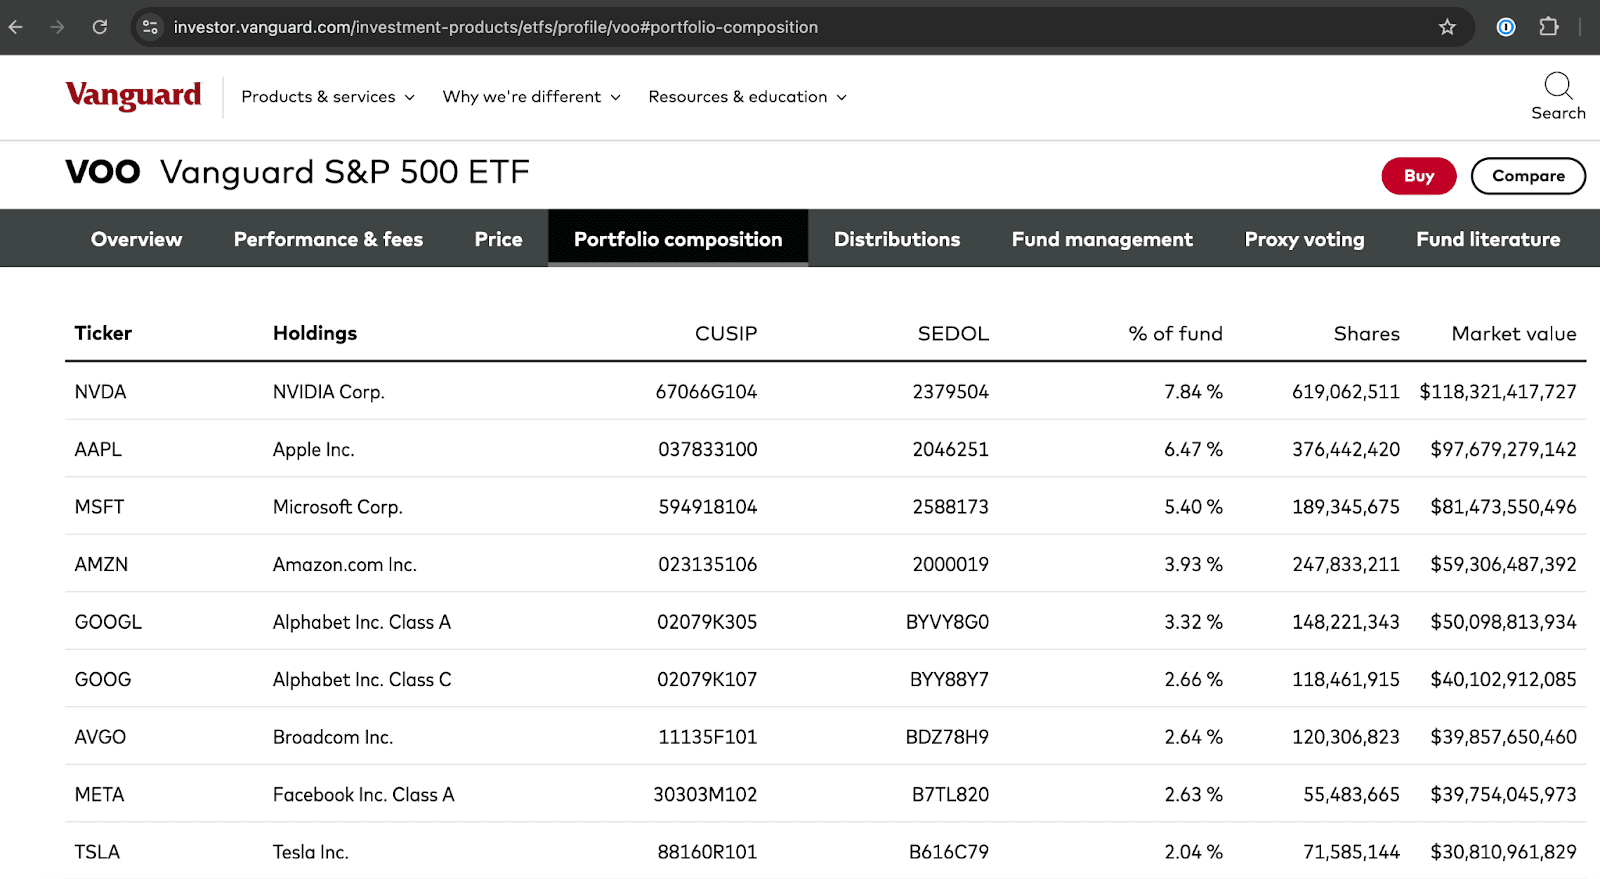Go back with the browser back arrow
Viewport: 1600px width, 879px height.
[16, 27]
